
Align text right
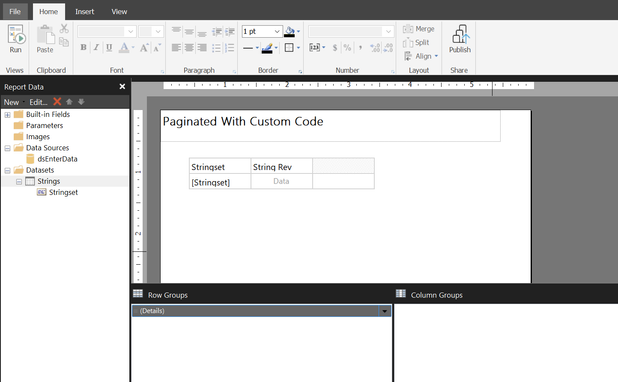click(x=202, y=48)
